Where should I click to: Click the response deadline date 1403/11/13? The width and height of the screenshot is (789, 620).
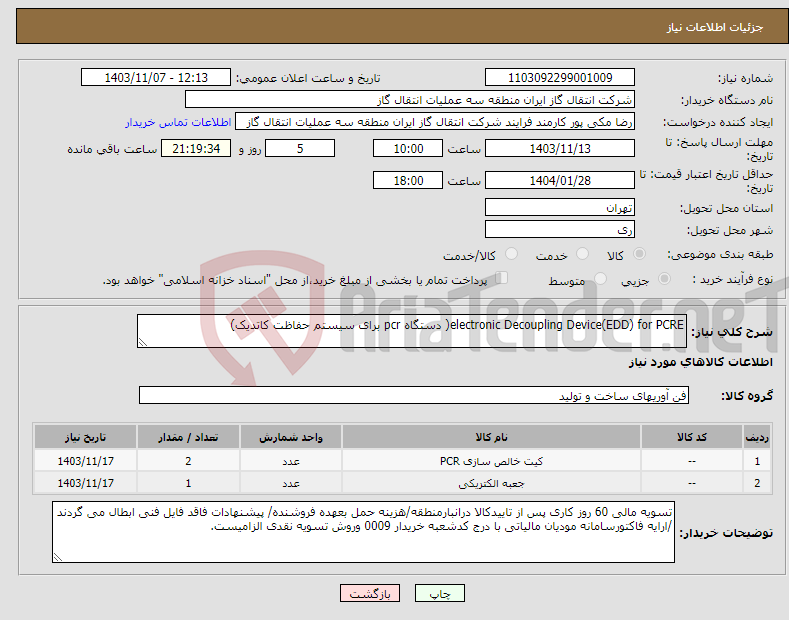click(560, 148)
